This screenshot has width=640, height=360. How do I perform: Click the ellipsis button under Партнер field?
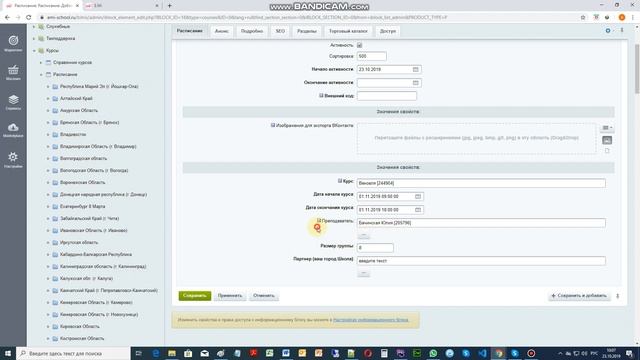pyautogui.click(x=363, y=273)
